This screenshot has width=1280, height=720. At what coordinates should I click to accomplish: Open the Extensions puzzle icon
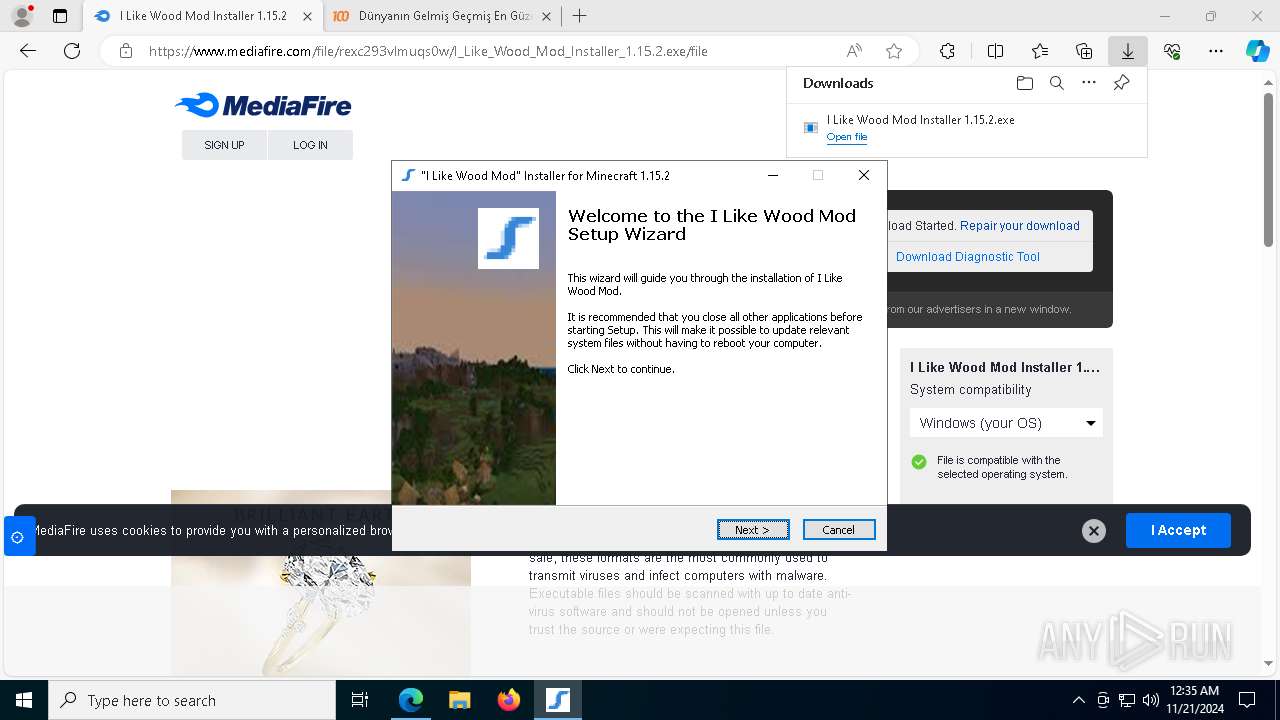click(947, 51)
